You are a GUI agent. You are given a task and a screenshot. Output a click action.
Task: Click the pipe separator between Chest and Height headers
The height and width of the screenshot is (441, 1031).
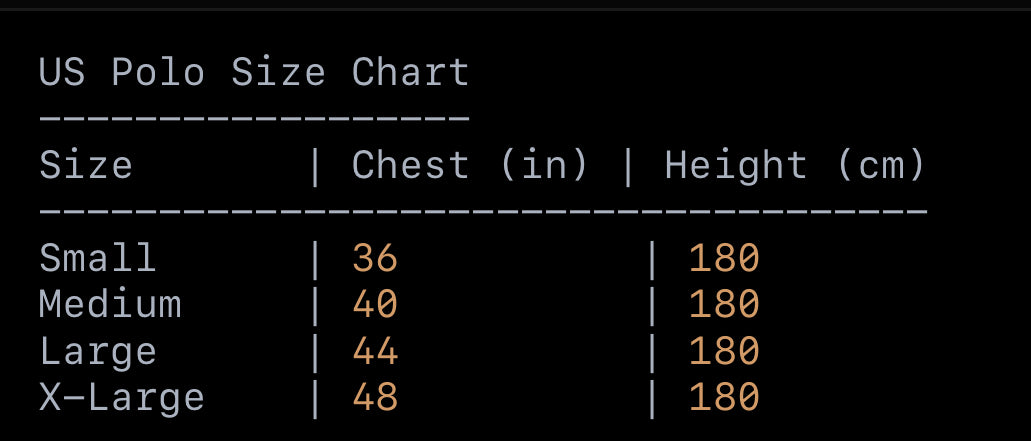pos(628,166)
